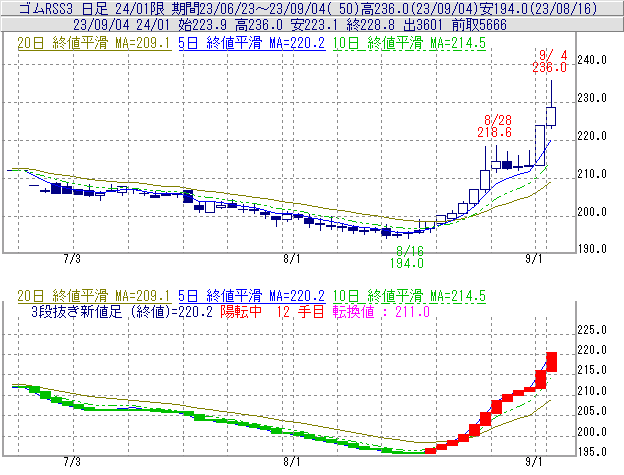Click the 3段抜き新値足 (終値)=220.2 label
The width and height of the screenshot is (624, 475).
[x=122, y=311]
